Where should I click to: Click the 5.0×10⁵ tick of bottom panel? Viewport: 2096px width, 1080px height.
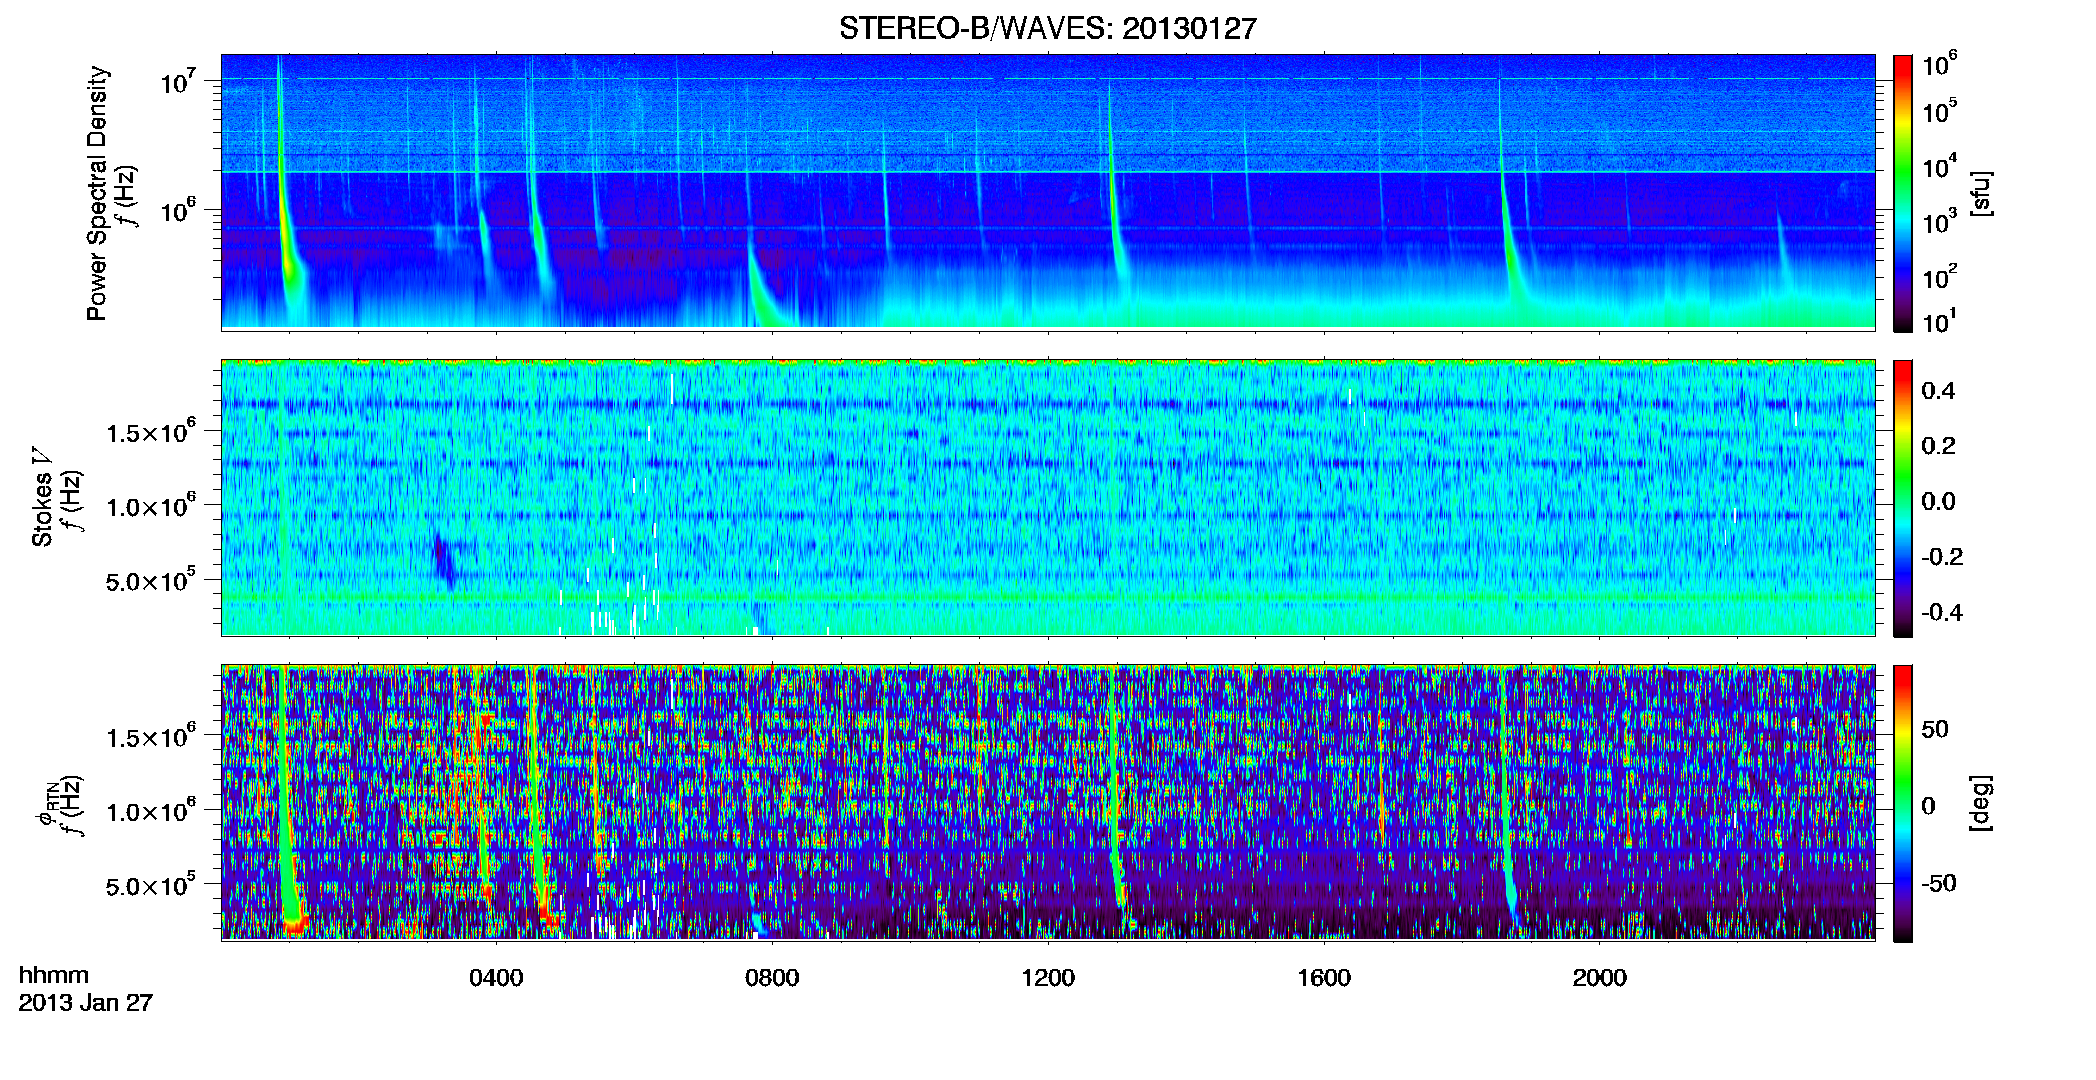tap(150, 886)
